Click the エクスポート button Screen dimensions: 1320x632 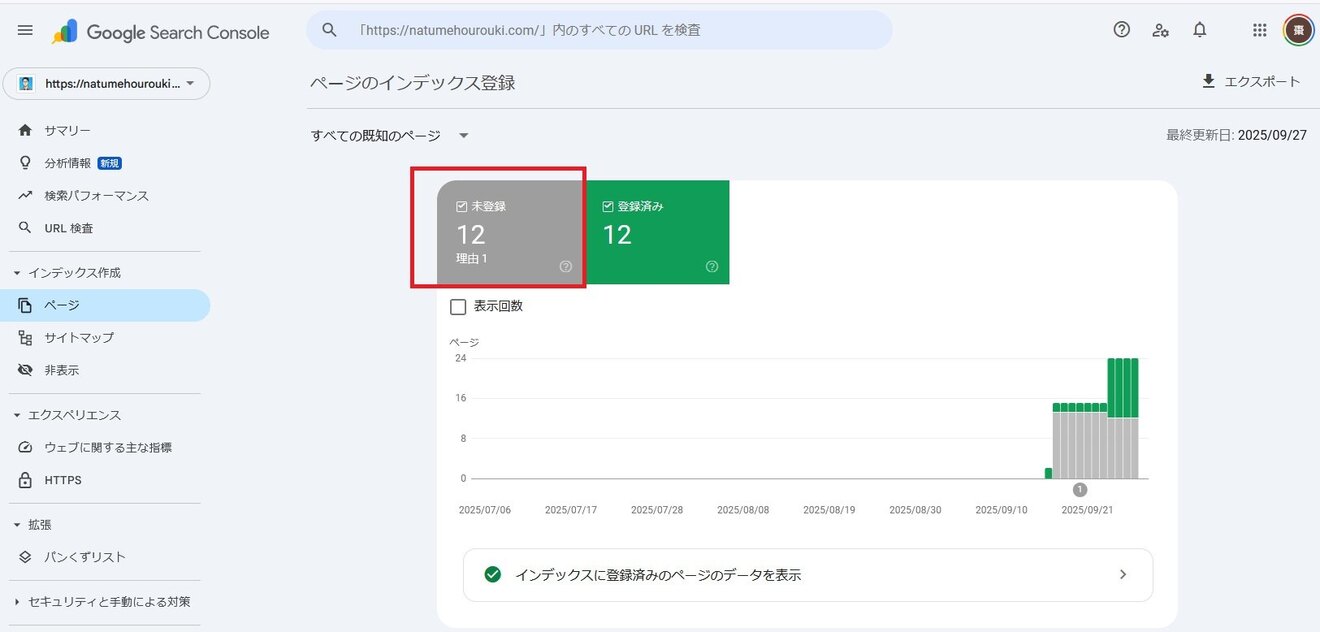tap(1251, 81)
